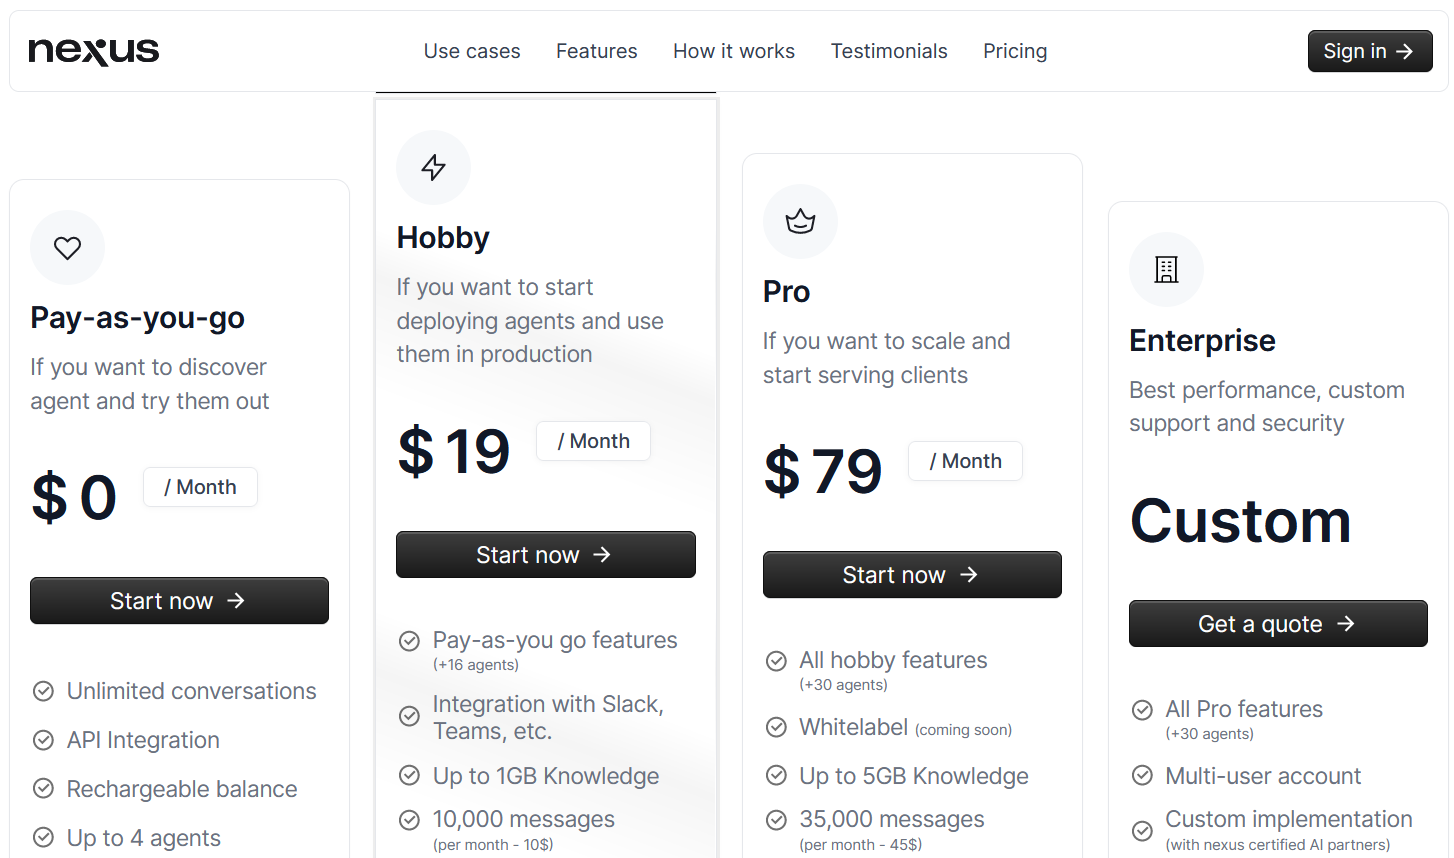Open the Testimonials nav link
1454x858 pixels.
[889, 51]
